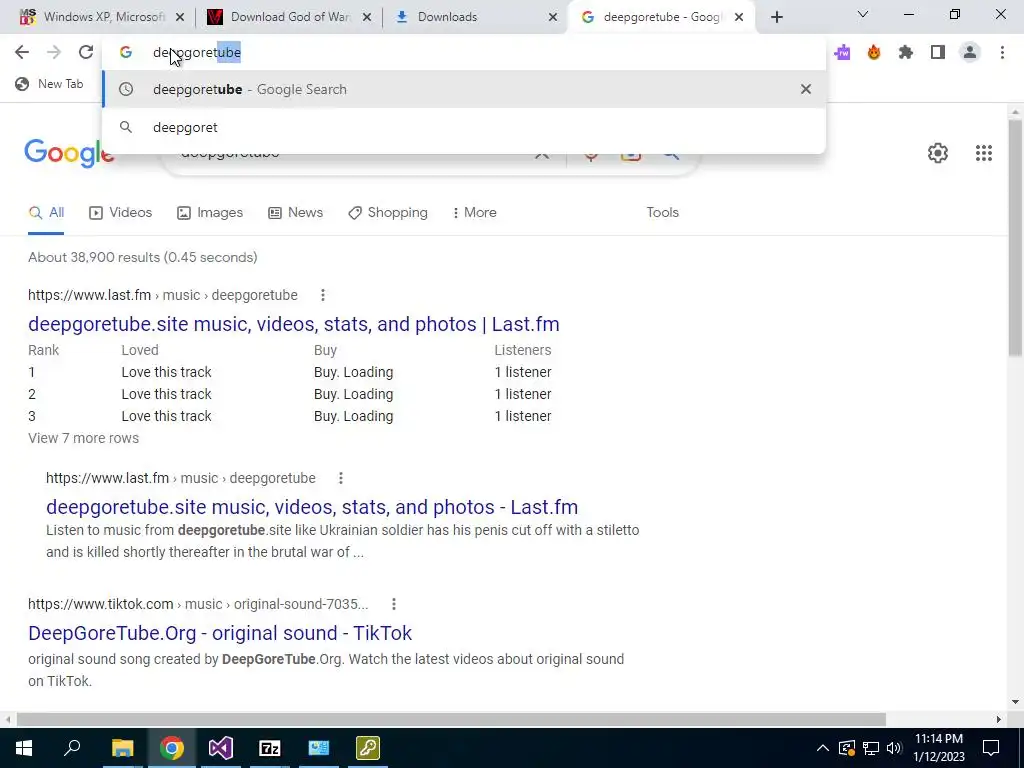The height and width of the screenshot is (768, 1024).
Task: Select the 'deepgoretube - Google Search' suggestion
Action: coord(464,89)
